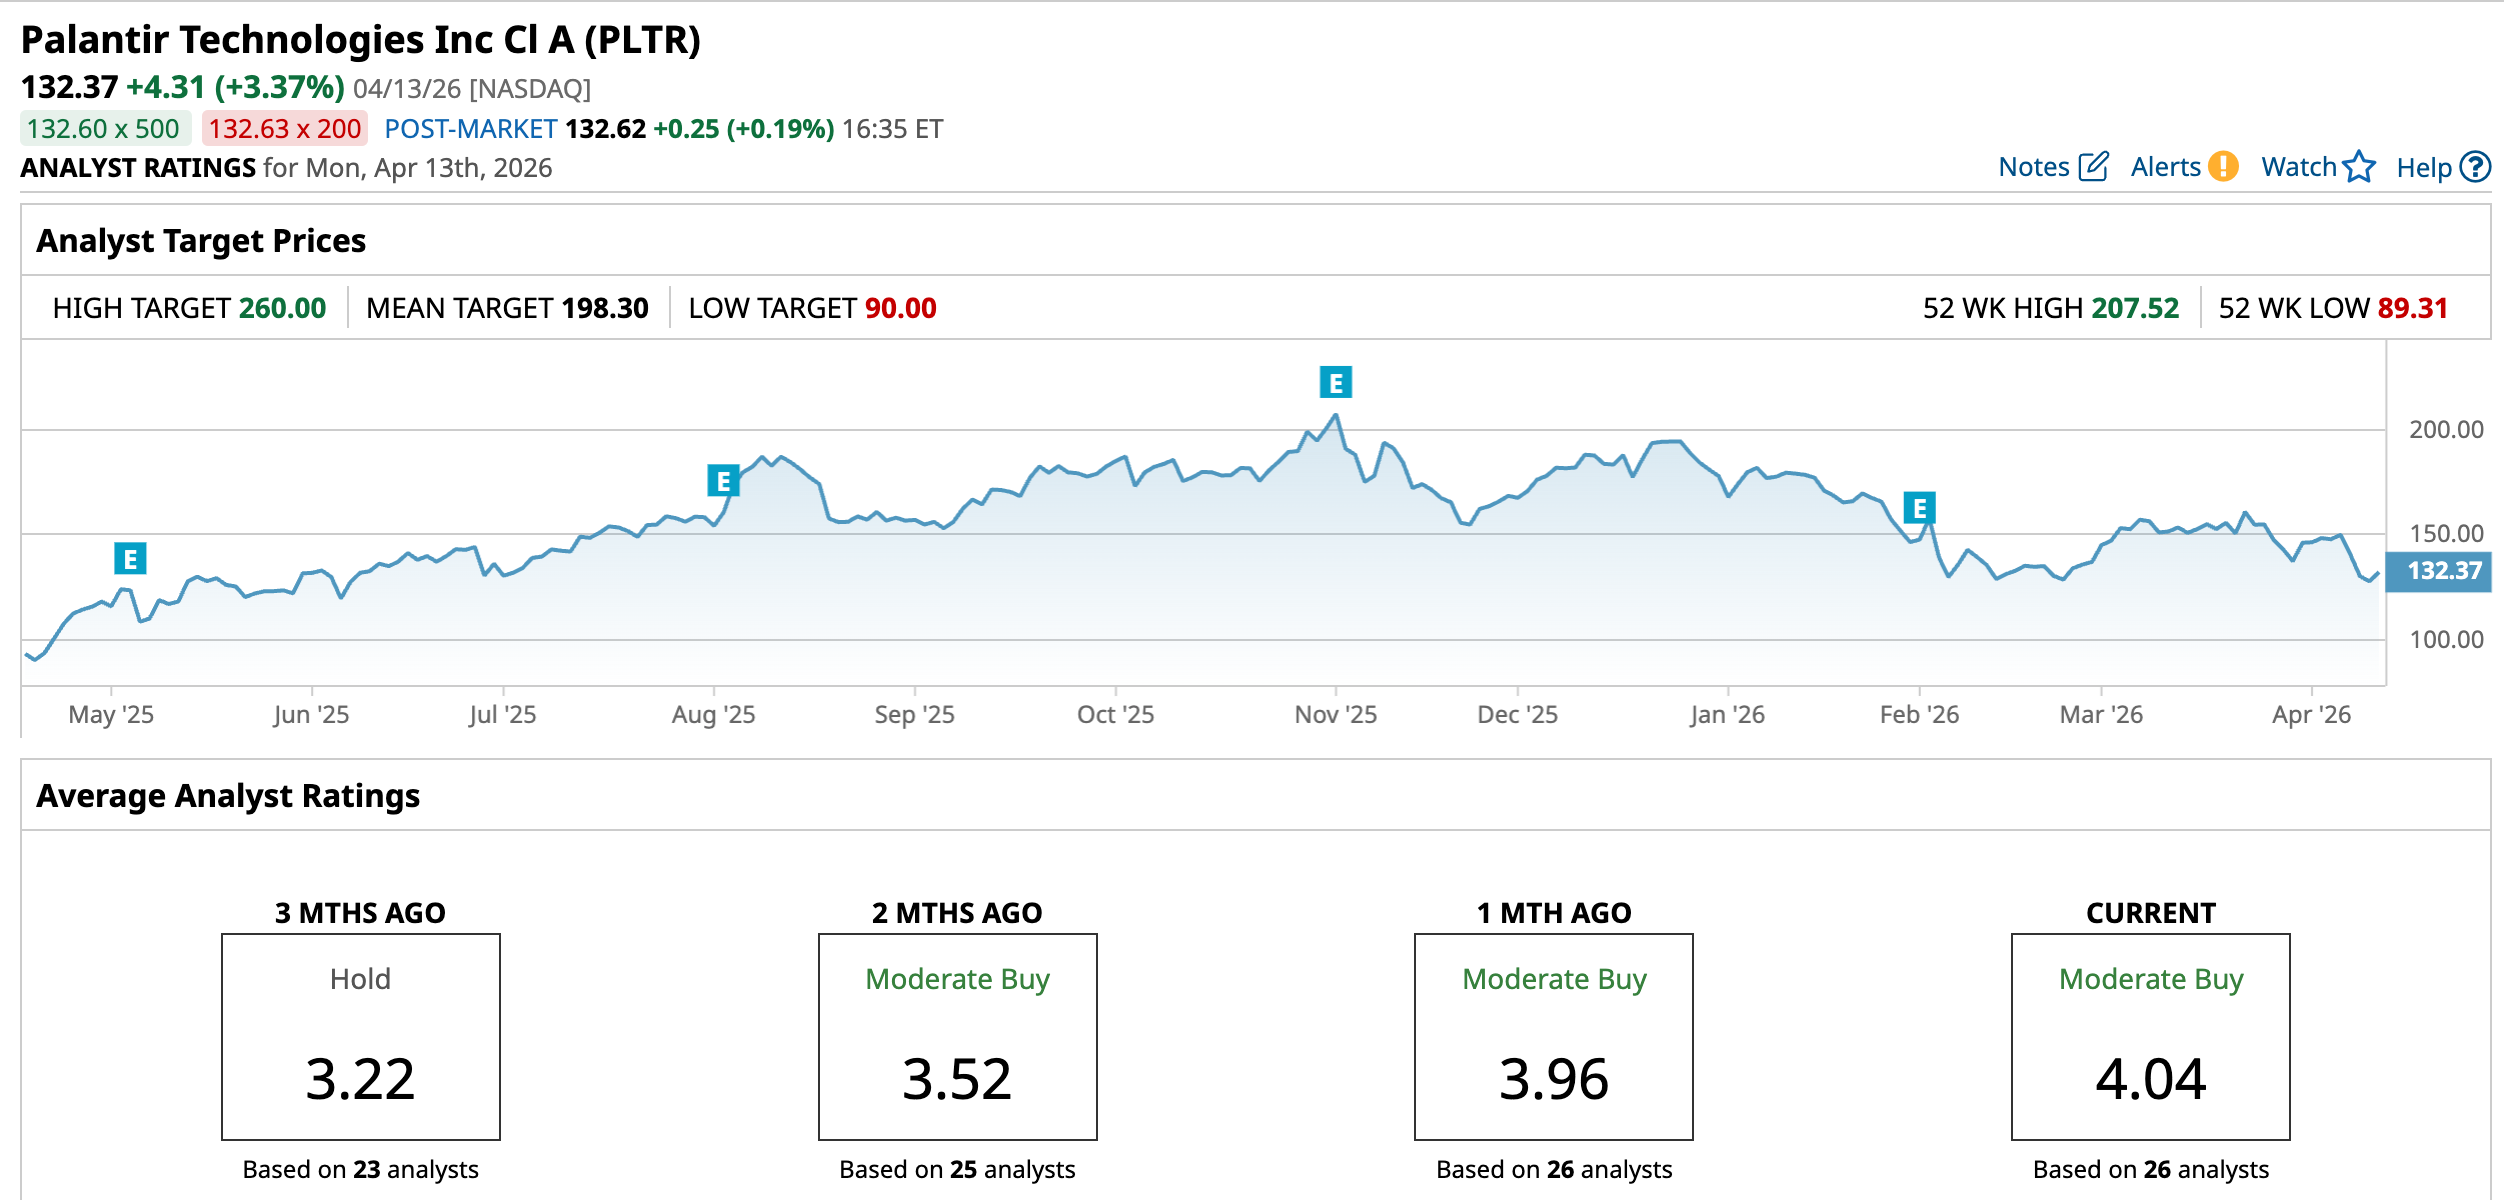Click the POST-MARKET label
Screen dimensions: 2504x1200
pyautogui.click(x=471, y=129)
